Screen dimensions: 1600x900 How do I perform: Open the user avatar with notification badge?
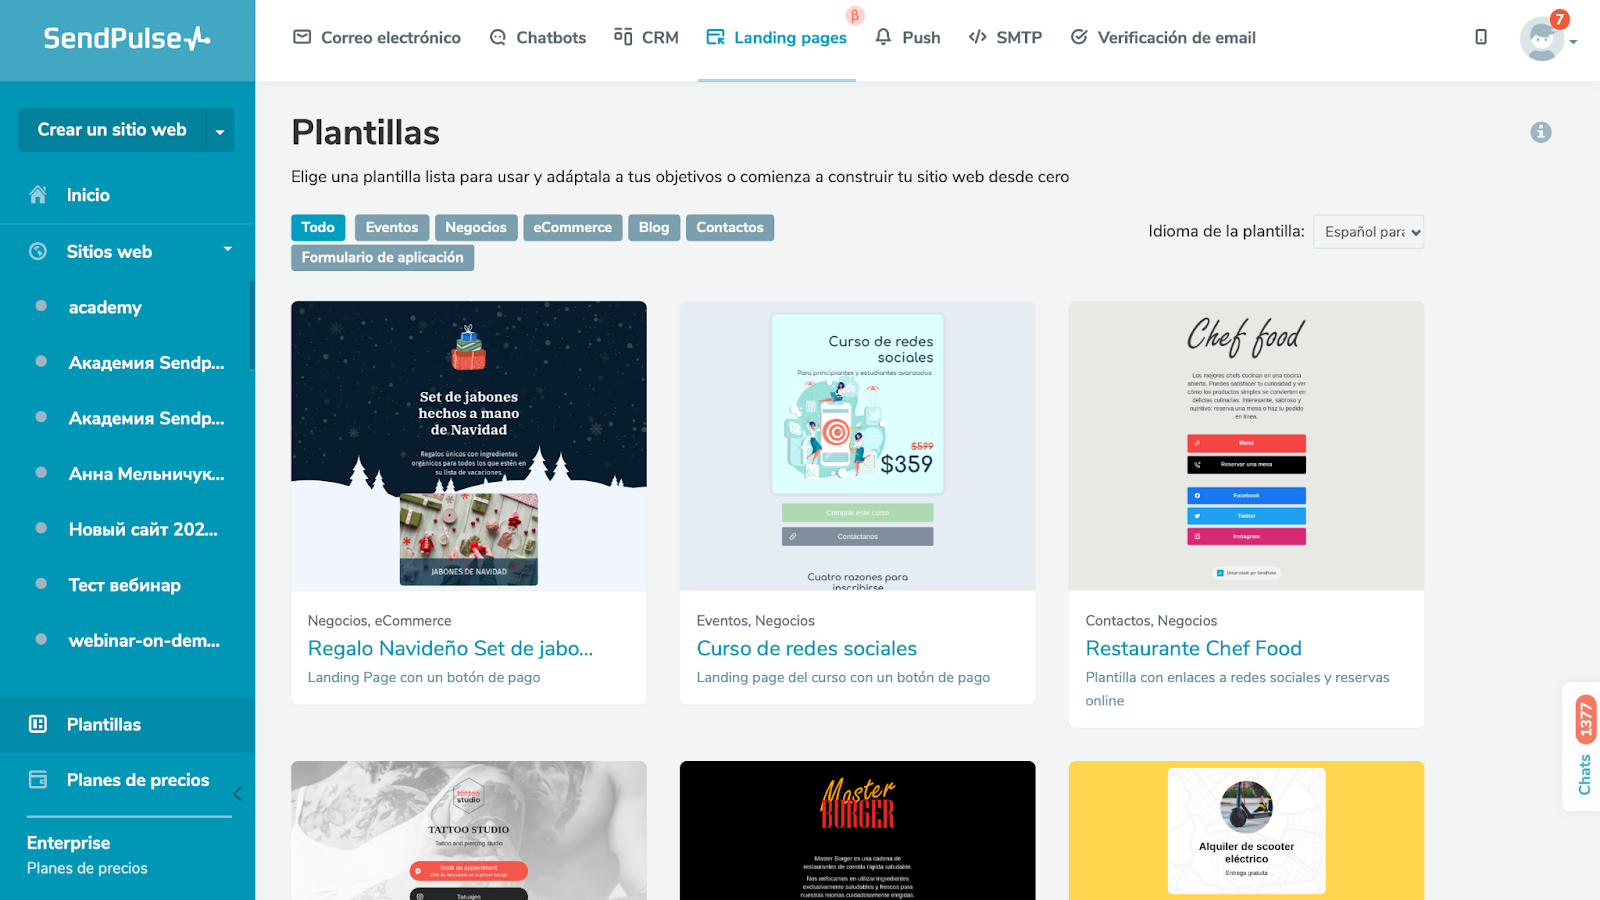point(1542,38)
